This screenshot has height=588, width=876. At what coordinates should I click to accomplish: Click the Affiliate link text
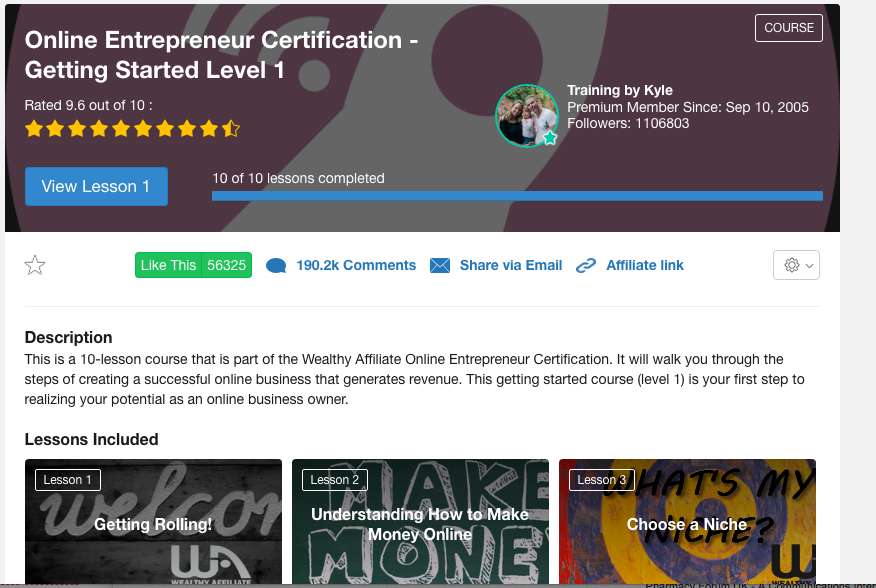(645, 265)
